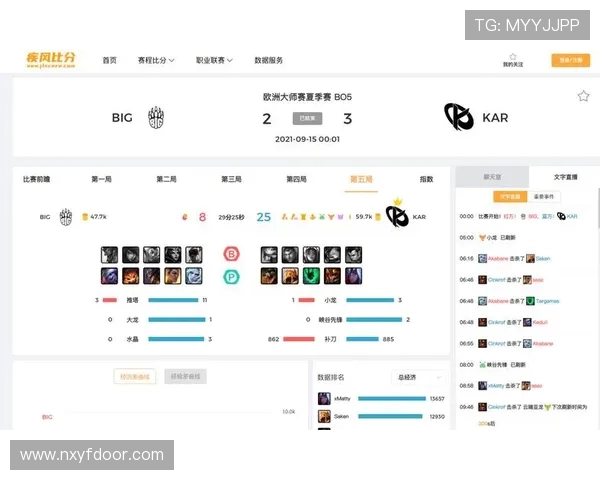Click KAR's last picked purple champion

click(x=353, y=276)
